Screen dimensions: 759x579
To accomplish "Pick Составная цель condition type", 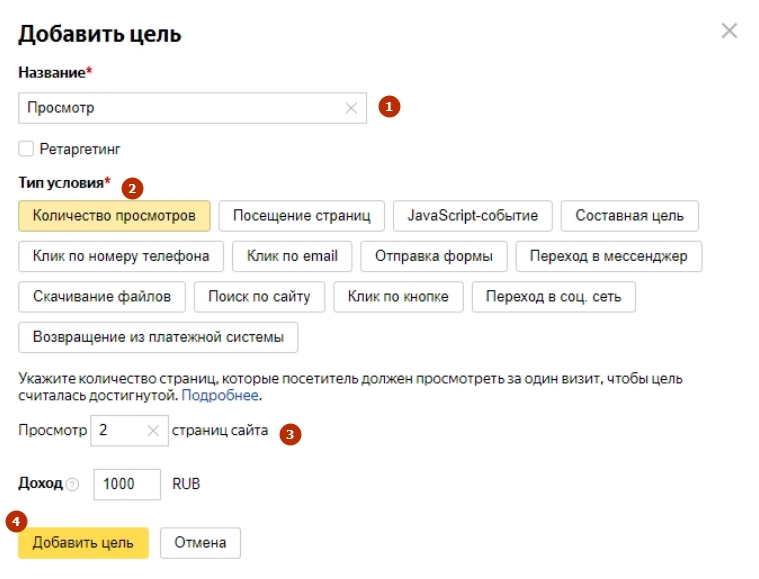I will coord(629,216).
